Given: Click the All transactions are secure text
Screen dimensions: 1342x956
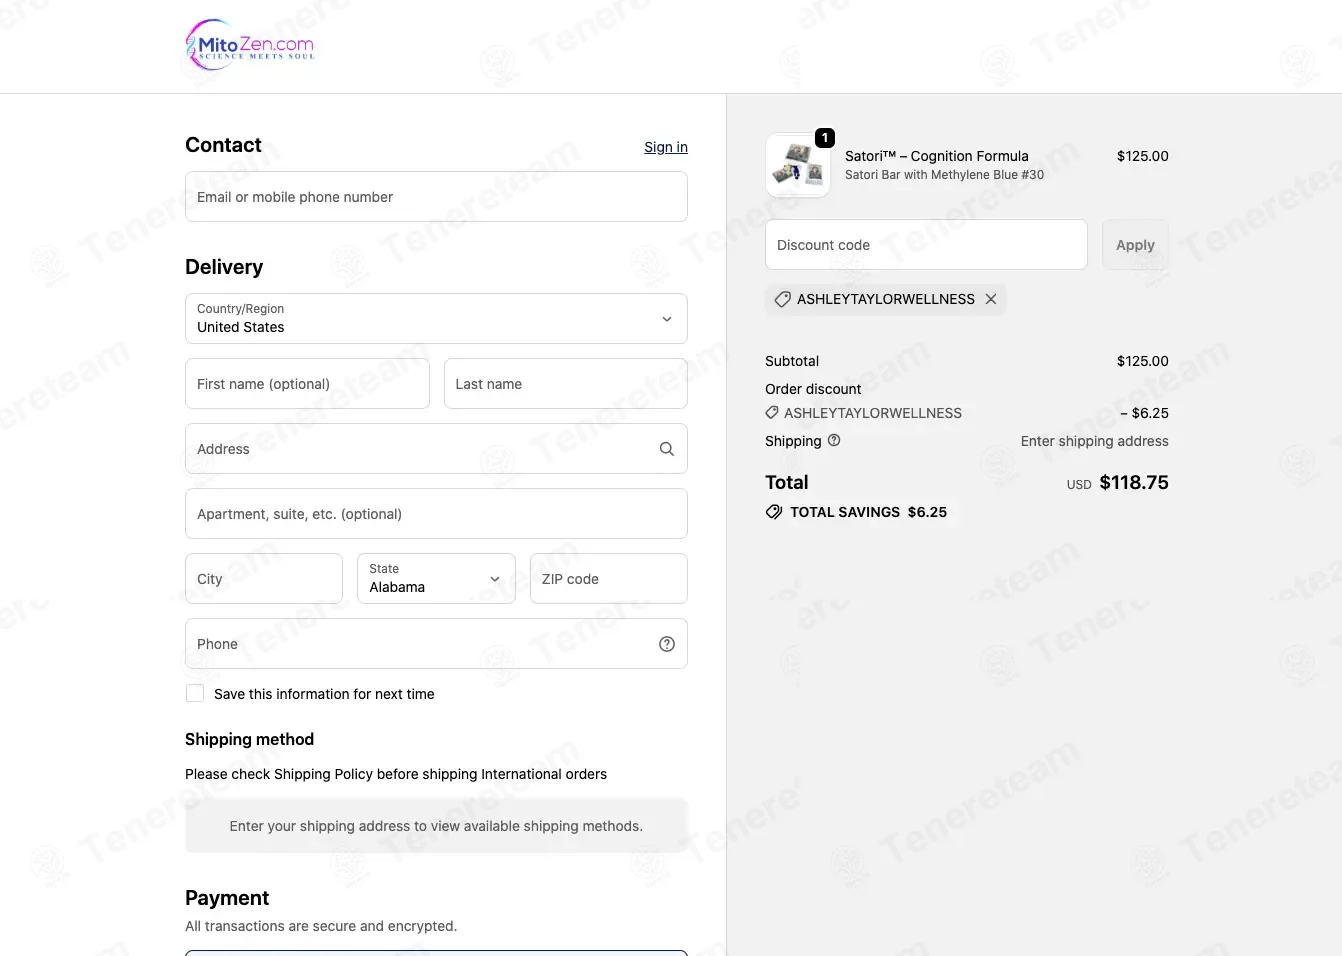Looking at the screenshot, I should click(x=321, y=926).
